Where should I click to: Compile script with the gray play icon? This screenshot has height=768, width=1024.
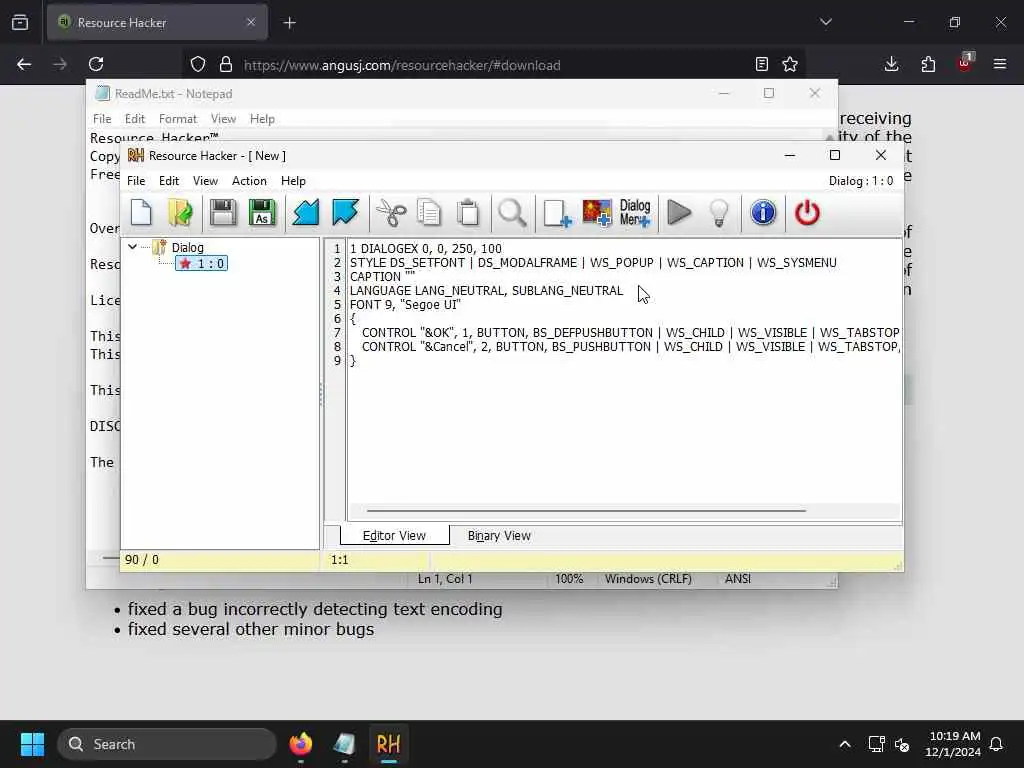[x=679, y=213]
